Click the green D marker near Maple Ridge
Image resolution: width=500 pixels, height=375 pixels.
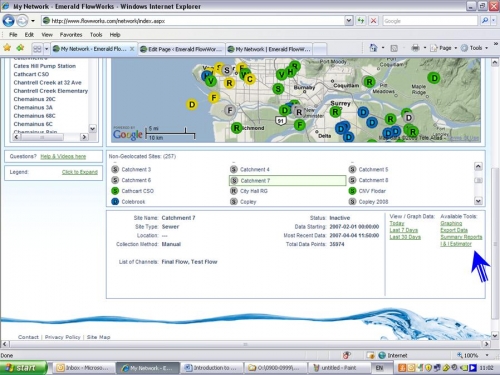(x=434, y=78)
